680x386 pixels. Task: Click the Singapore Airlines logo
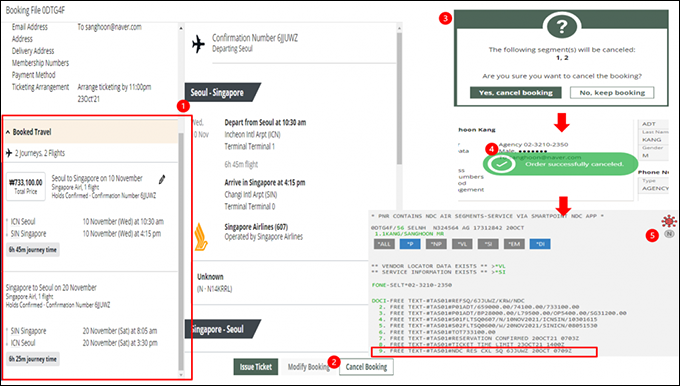click(x=200, y=237)
